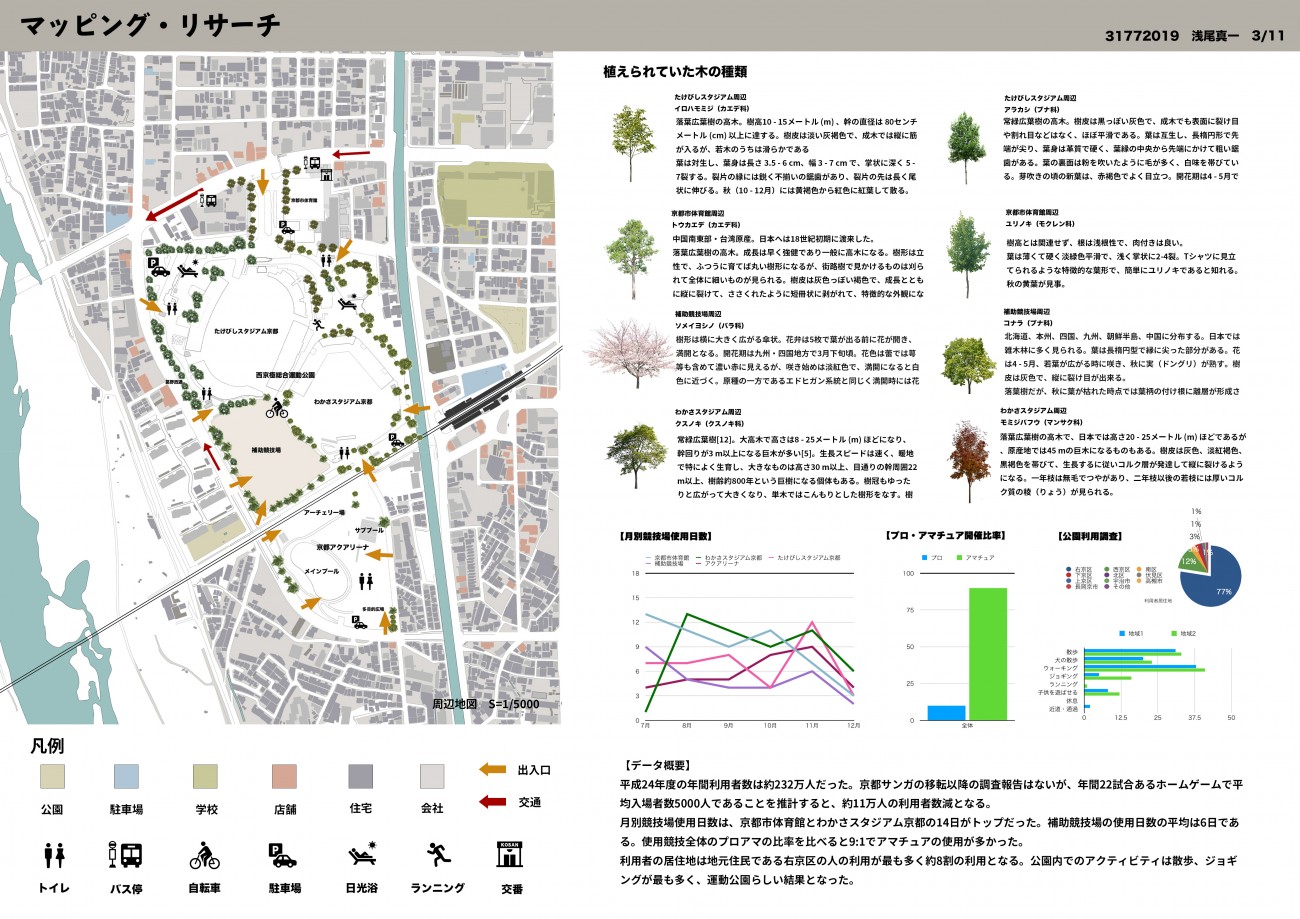
Task: Click the 月別競技場使用日数 chart heading
Action: click(665, 536)
